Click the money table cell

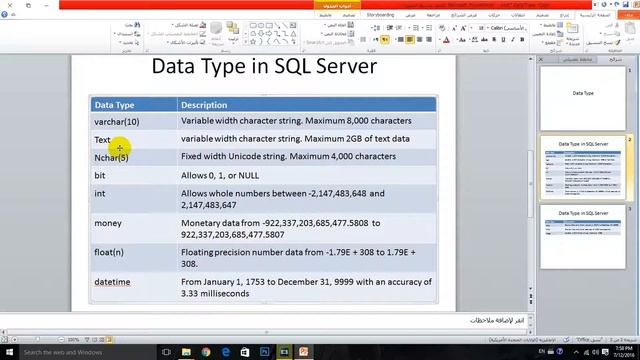[x=134, y=229]
